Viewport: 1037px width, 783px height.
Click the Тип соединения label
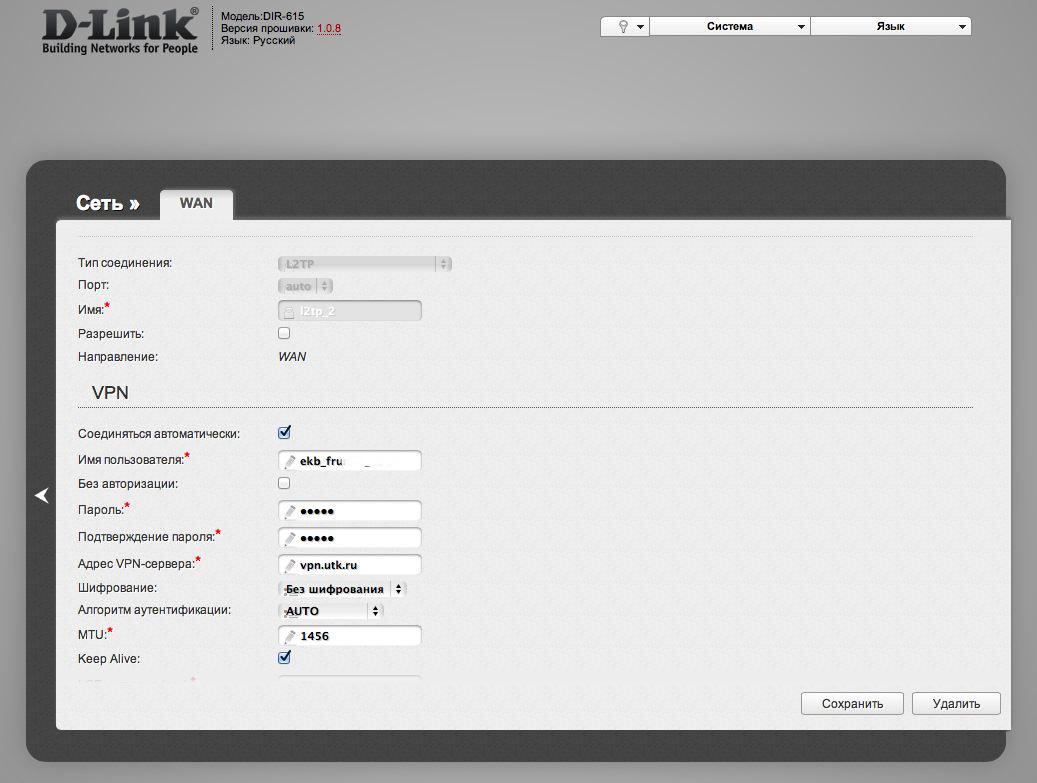pyautogui.click(x=125, y=263)
